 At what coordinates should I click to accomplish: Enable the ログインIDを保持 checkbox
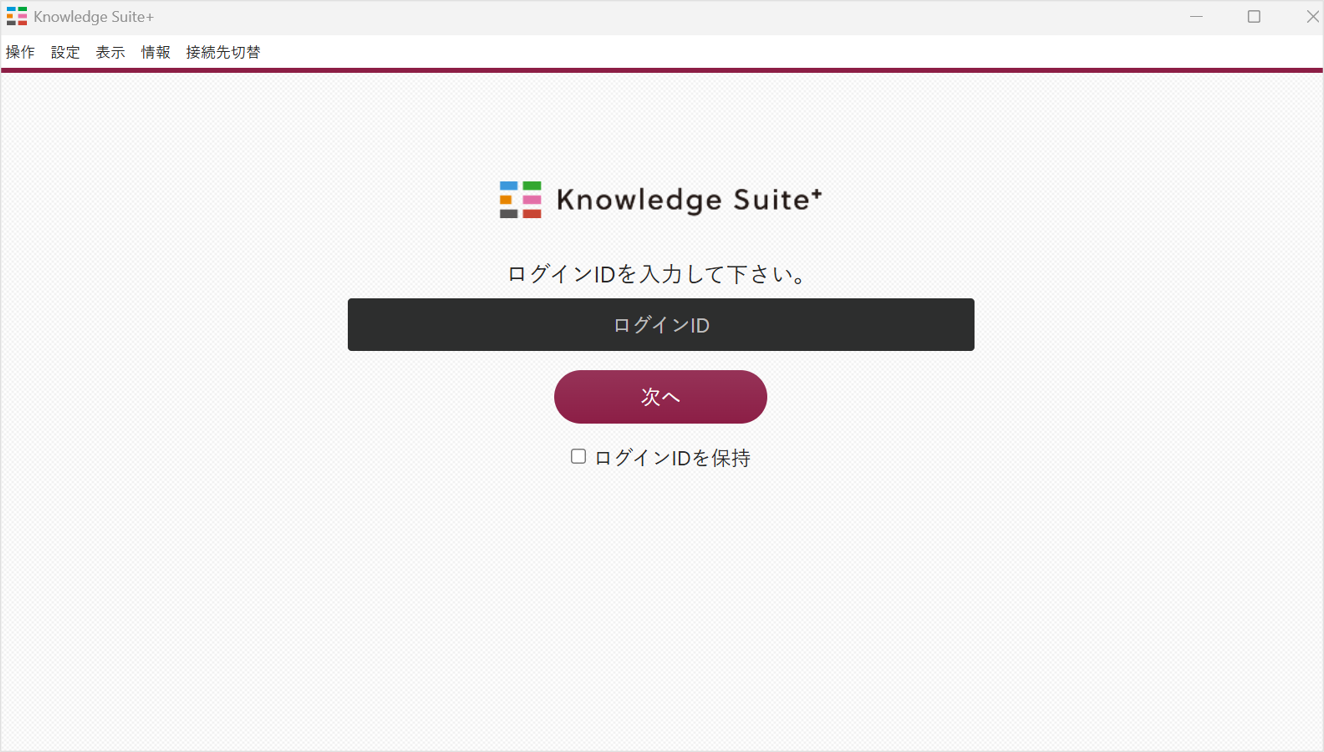(x=578, y=456)
